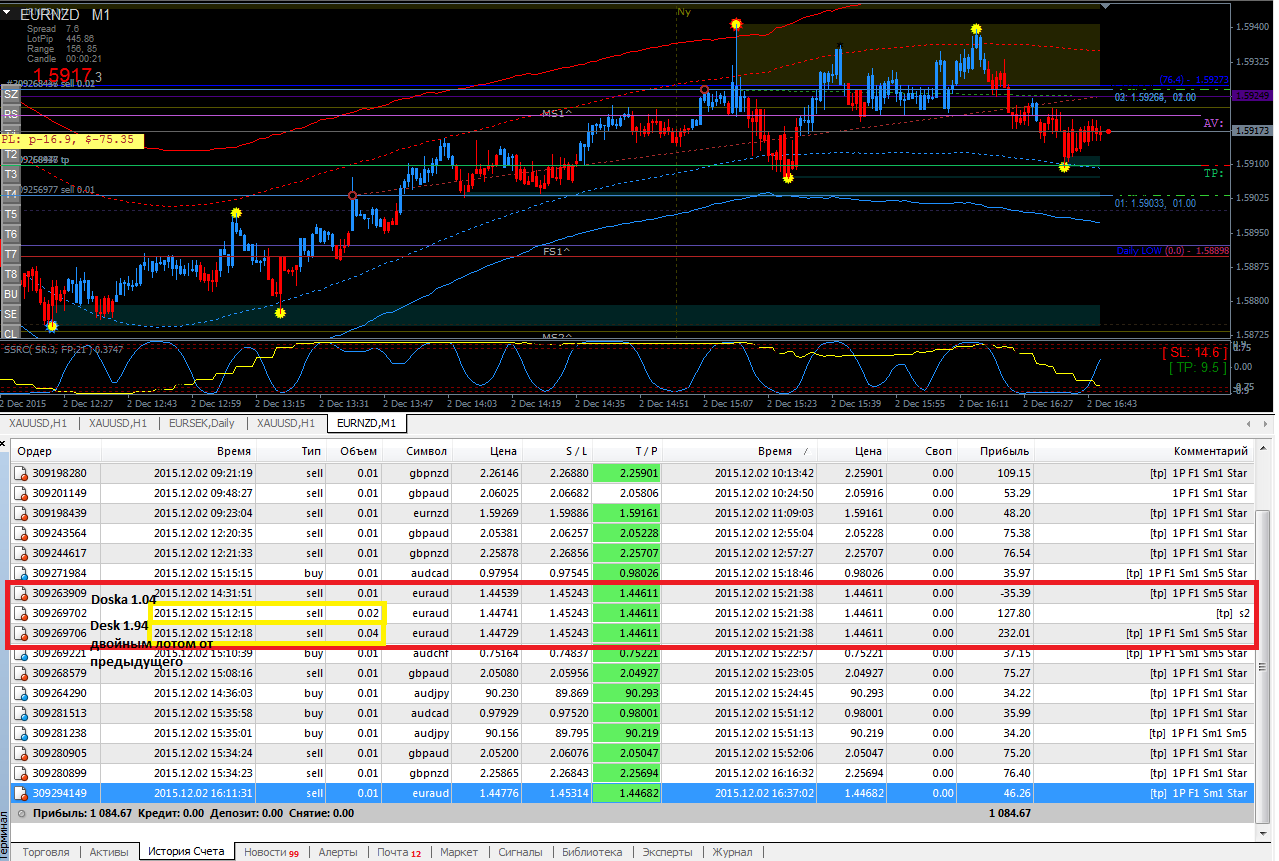1279x861 pixels.
Task: Switch to the EURSEK,Daily chart tab
Action: 203,424
